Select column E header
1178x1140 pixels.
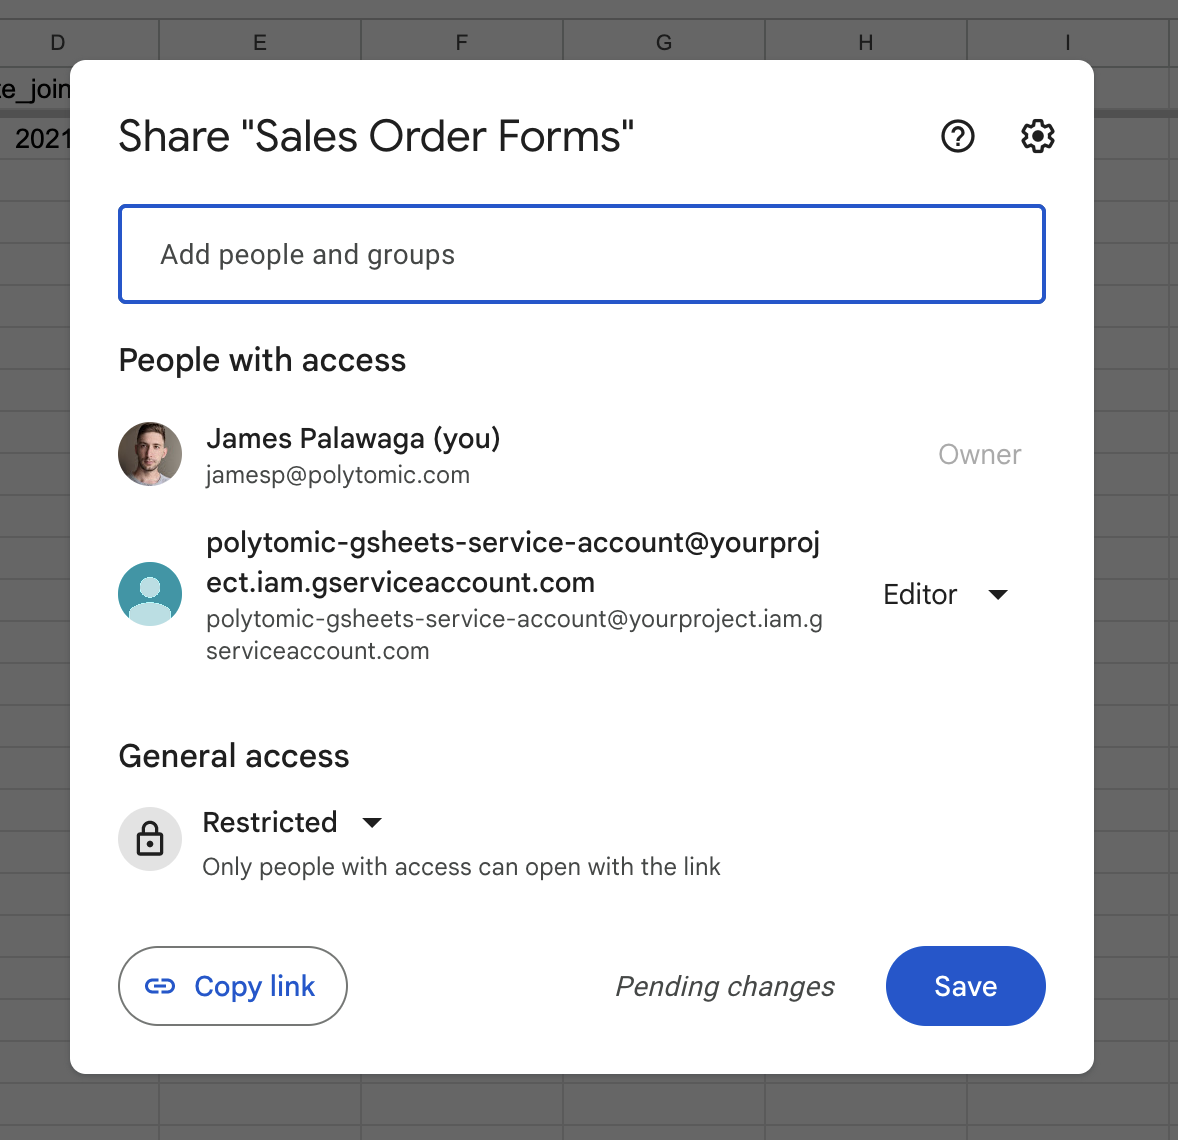pyautogui.click(x=260, y=41)
